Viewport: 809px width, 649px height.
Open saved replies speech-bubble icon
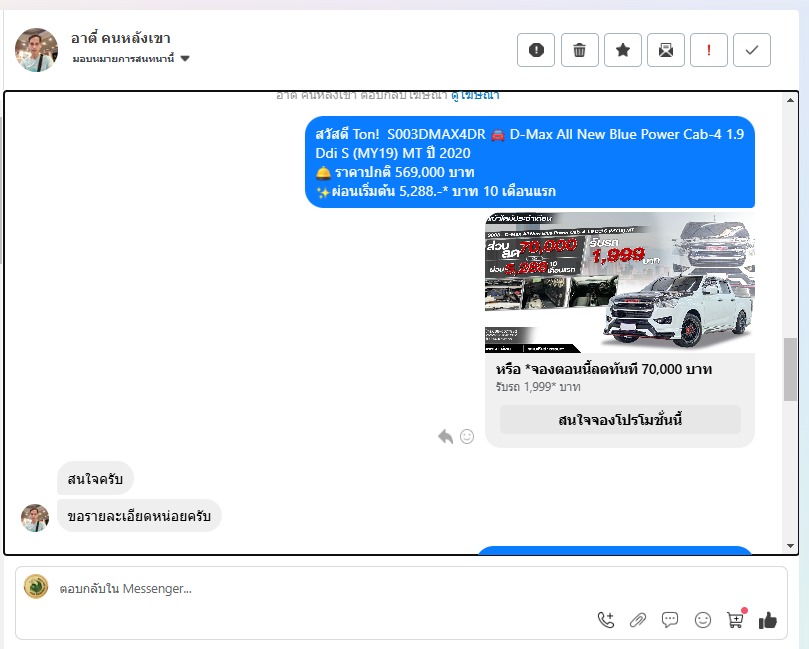coord(670,620)
